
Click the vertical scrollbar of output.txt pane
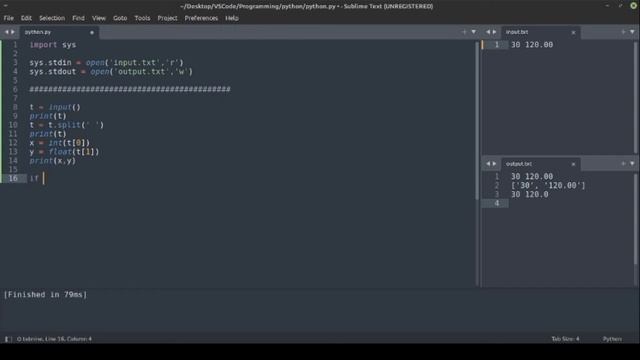tap(635, 220)
